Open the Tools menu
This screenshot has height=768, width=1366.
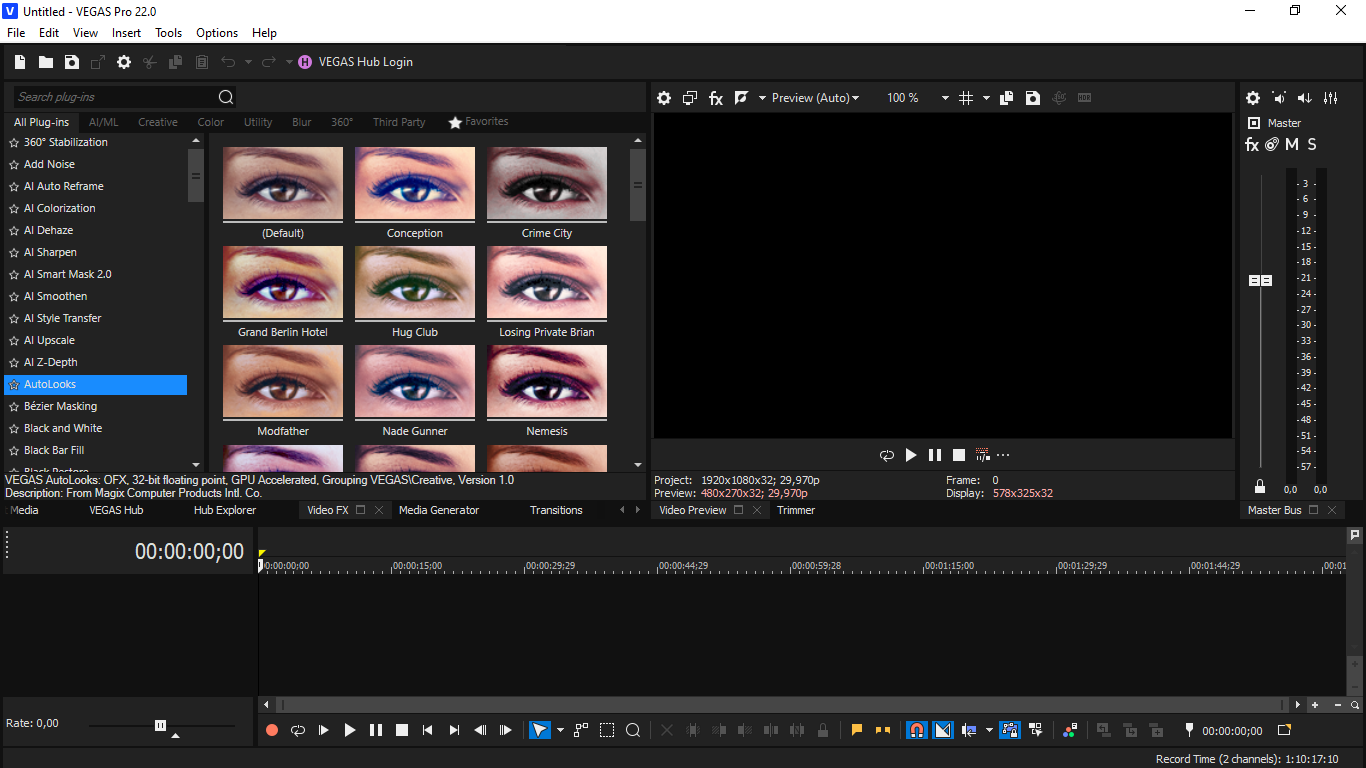pyautogui.click(x=168, y=33)
